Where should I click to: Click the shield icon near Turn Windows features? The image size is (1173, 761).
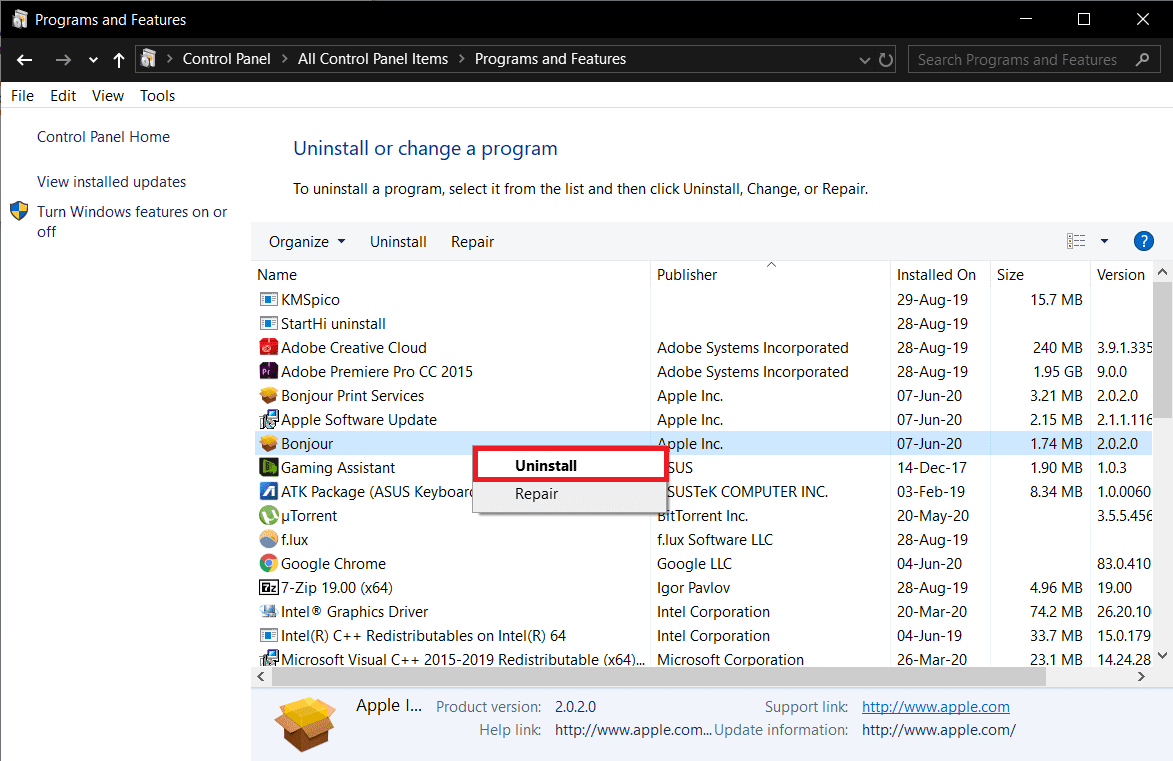(x=18, y=211)
